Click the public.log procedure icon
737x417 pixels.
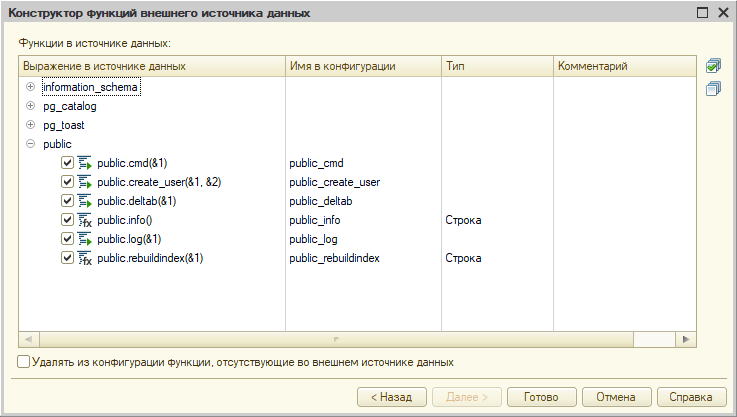(85, 239)
